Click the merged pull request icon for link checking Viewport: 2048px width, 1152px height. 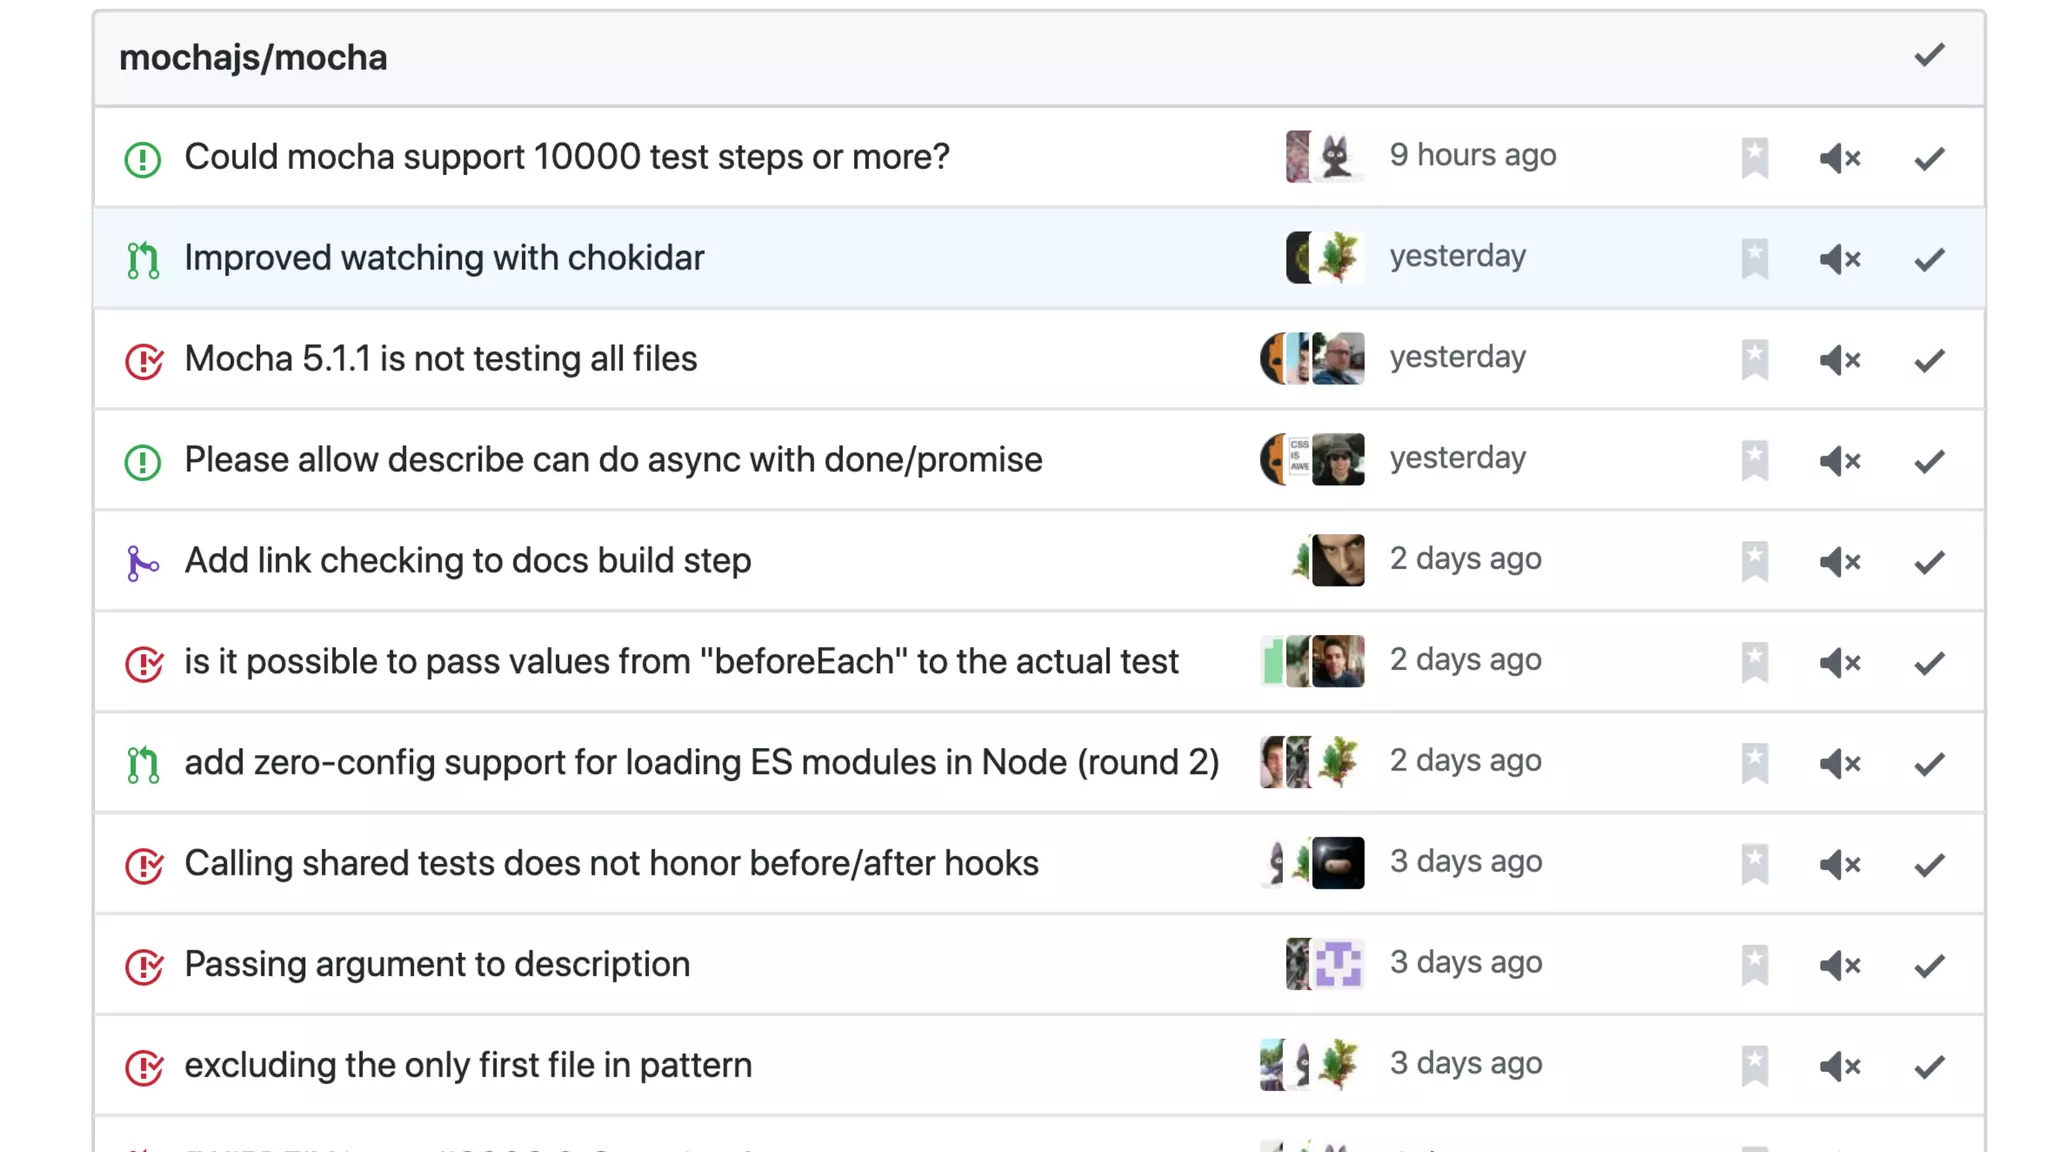[x=143, y=562]
